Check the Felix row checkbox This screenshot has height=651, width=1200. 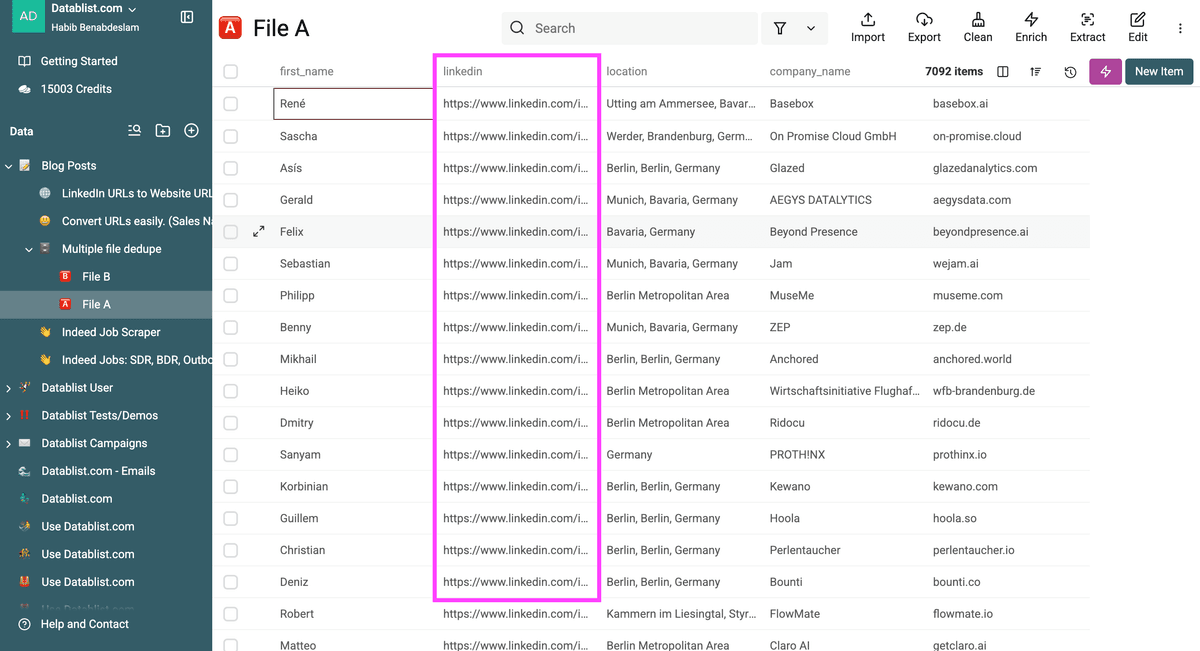(x=231, y=232)
